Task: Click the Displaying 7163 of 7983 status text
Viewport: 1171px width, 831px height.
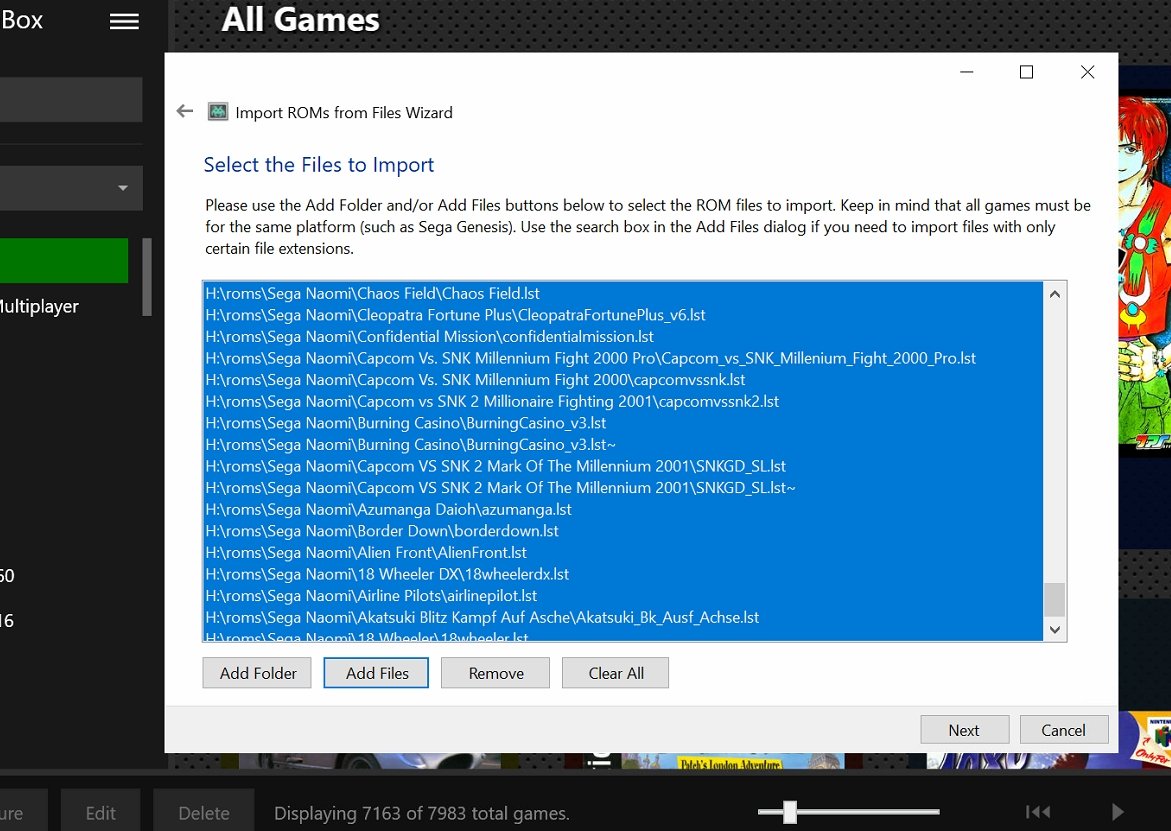Action: pyautogui.click(x=422, y=813)
